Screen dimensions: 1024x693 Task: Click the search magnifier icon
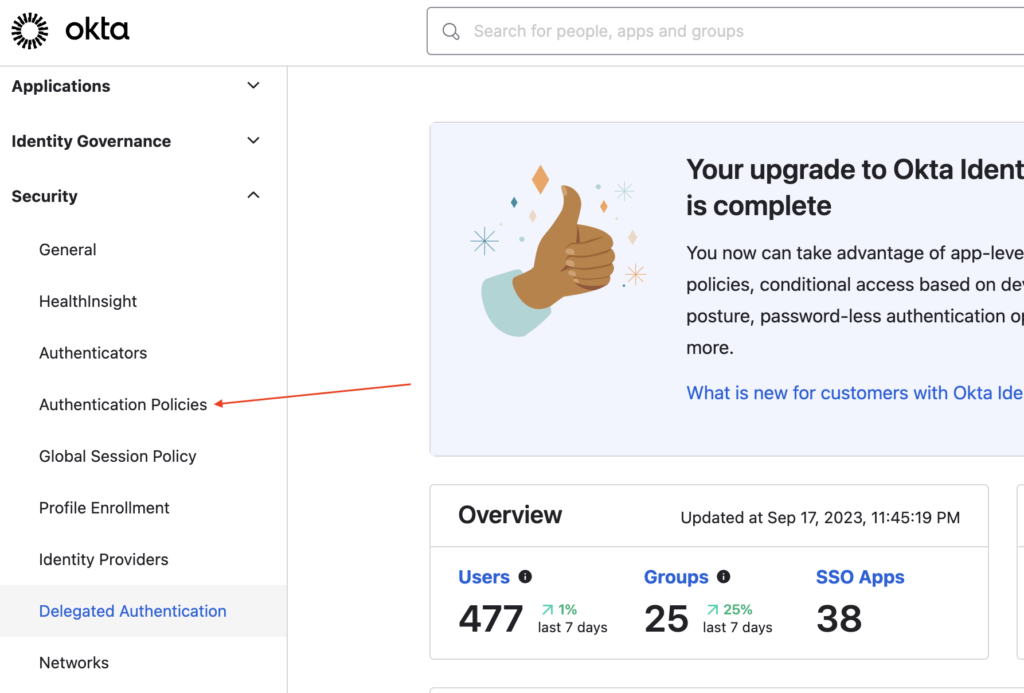click(x=451, y=31)
